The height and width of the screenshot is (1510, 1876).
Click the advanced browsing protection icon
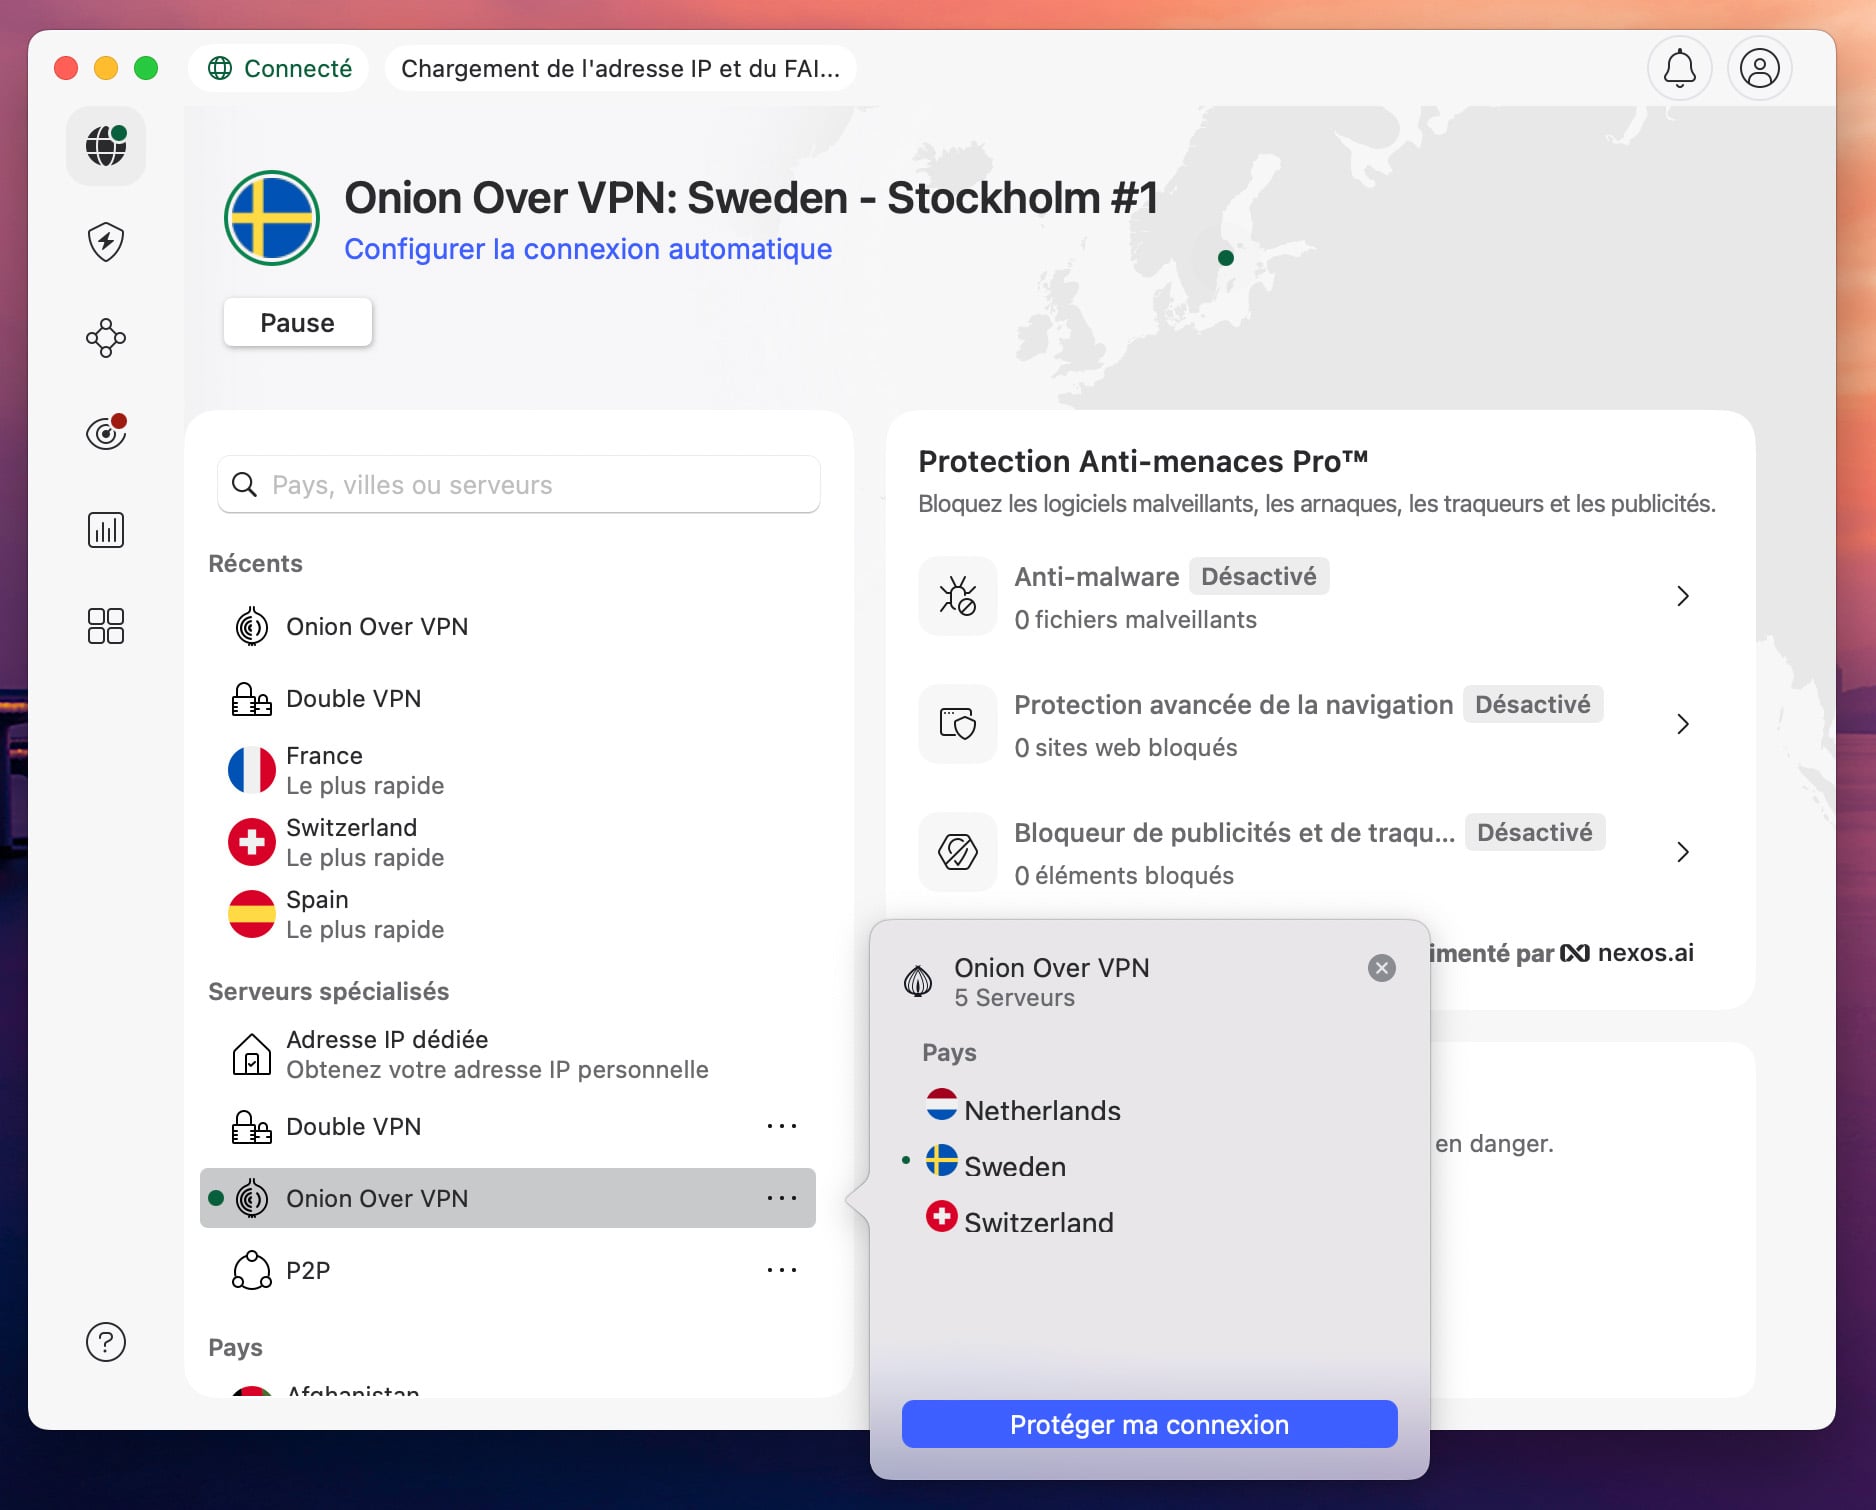pos(958,724)
